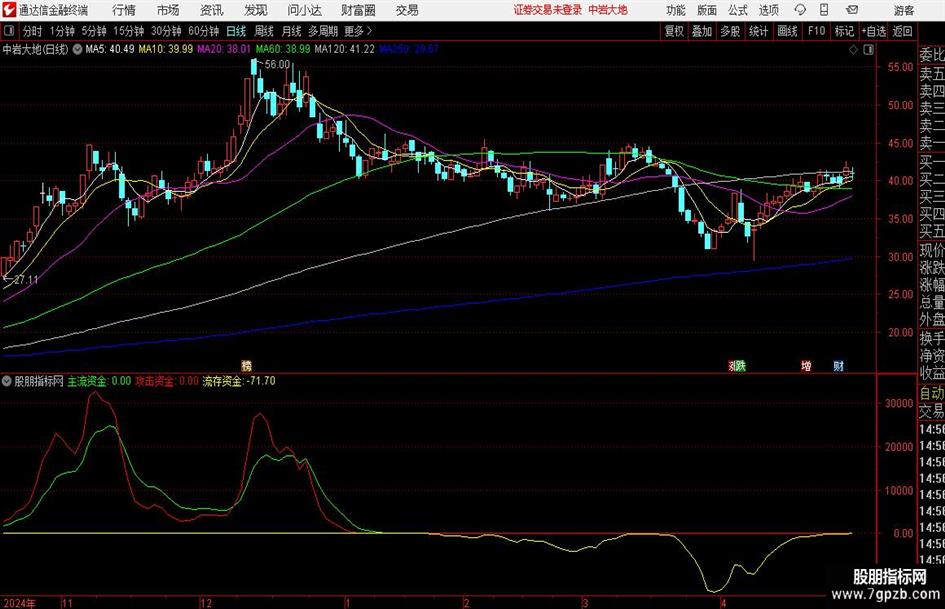Screen dimensions: 945x609
Task: Click the 流存资金: -71.70 value
Action: coord(239,381)
